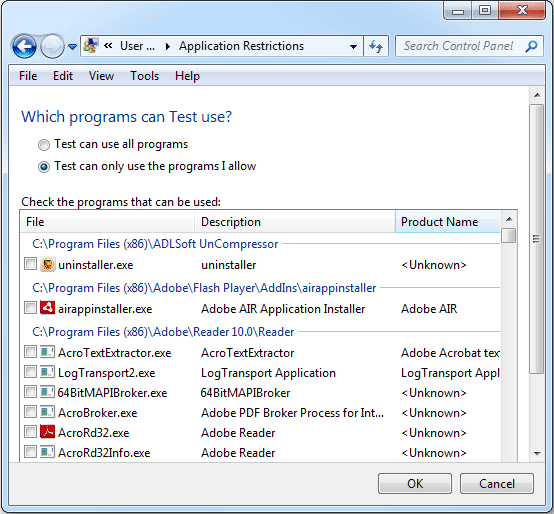The width and height of the screenshot is (554, 514).
Task: Click the OK button
Action: [x=415, y=484]
